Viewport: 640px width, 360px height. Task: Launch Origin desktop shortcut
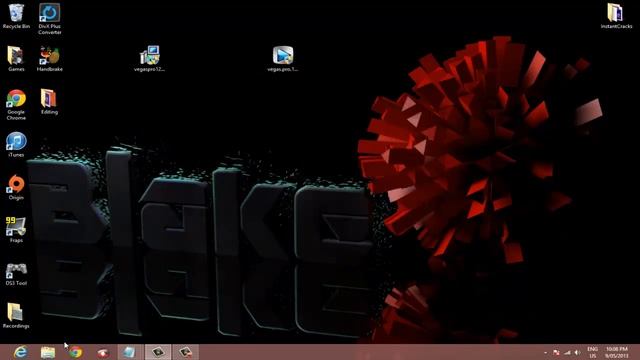click(x=16, y=187)
